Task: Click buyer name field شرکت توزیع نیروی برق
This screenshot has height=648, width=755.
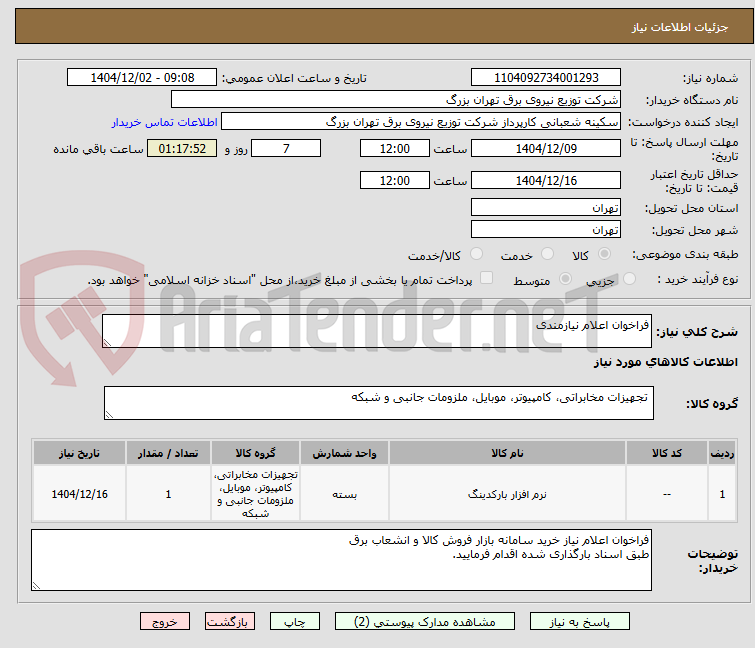Action: tap(396, 100)
